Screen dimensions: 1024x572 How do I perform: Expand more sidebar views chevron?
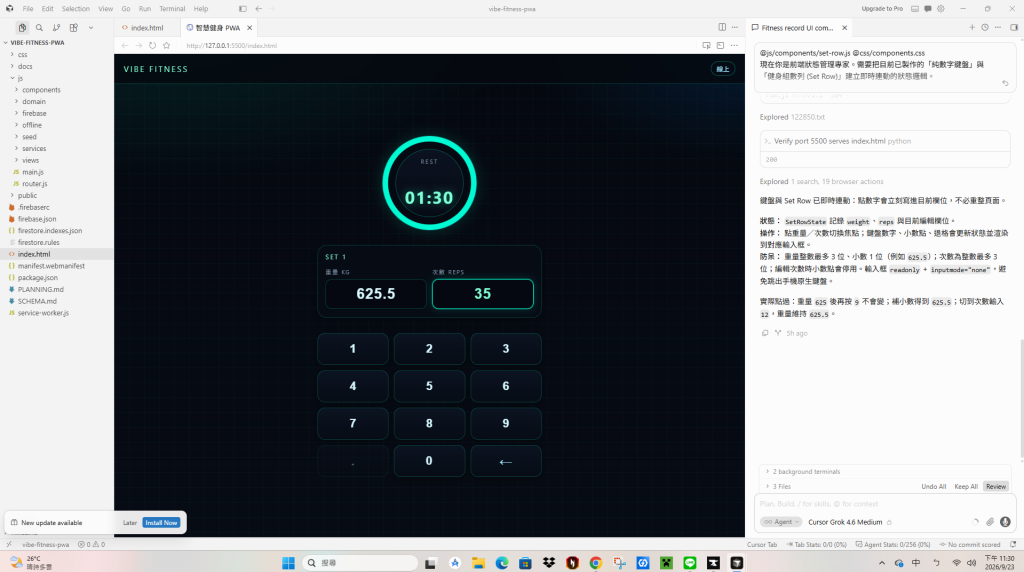91,28
